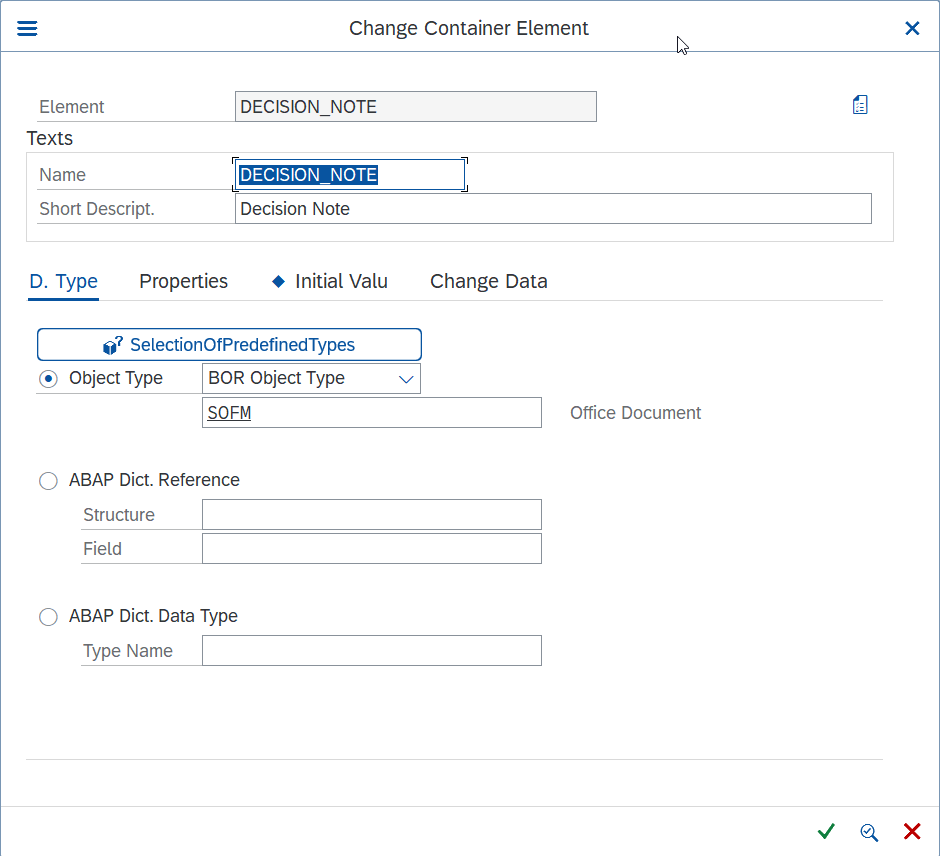Select the ABAP Dict. Reference radio button
940x856 pixels.
click(x=49, y=481)
